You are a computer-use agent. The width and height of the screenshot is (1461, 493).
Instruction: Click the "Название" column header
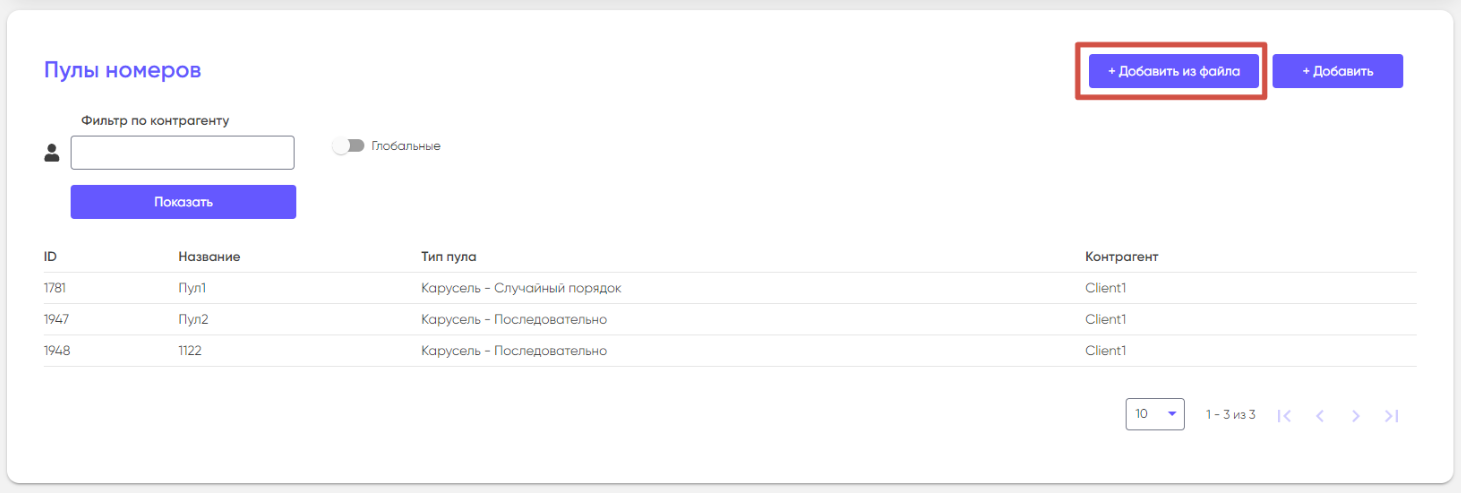(209, 257)
